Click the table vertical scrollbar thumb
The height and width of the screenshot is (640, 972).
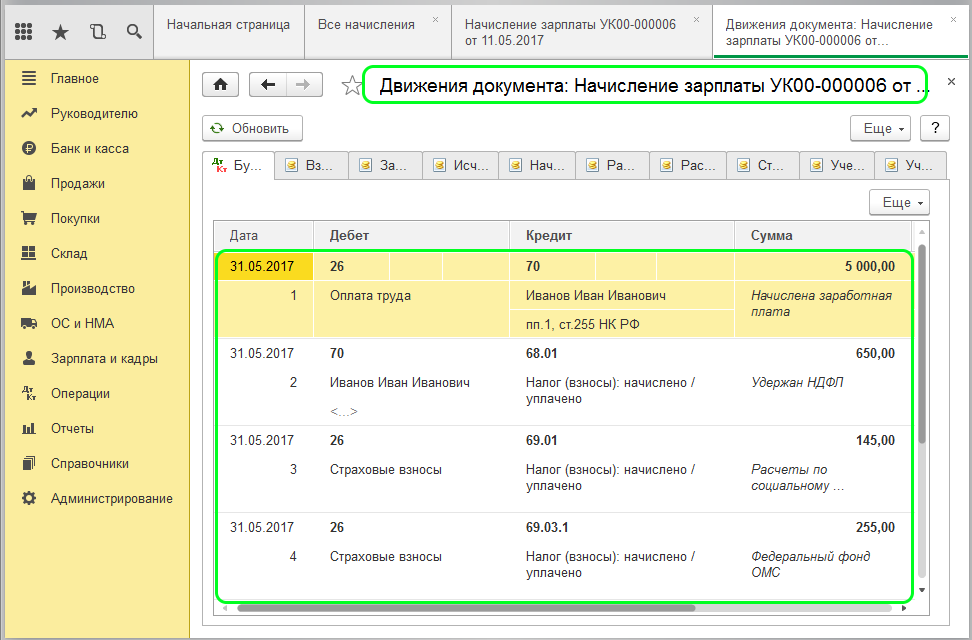click(x=922, y=344)
